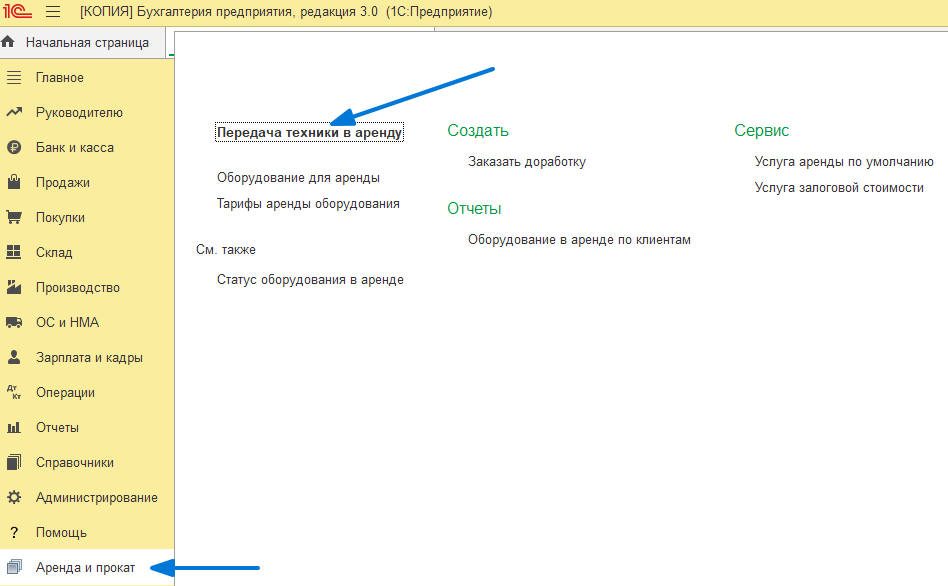Open Передача техники в аренду
Viewport: 948px width, 586px height.
point(309,132)
